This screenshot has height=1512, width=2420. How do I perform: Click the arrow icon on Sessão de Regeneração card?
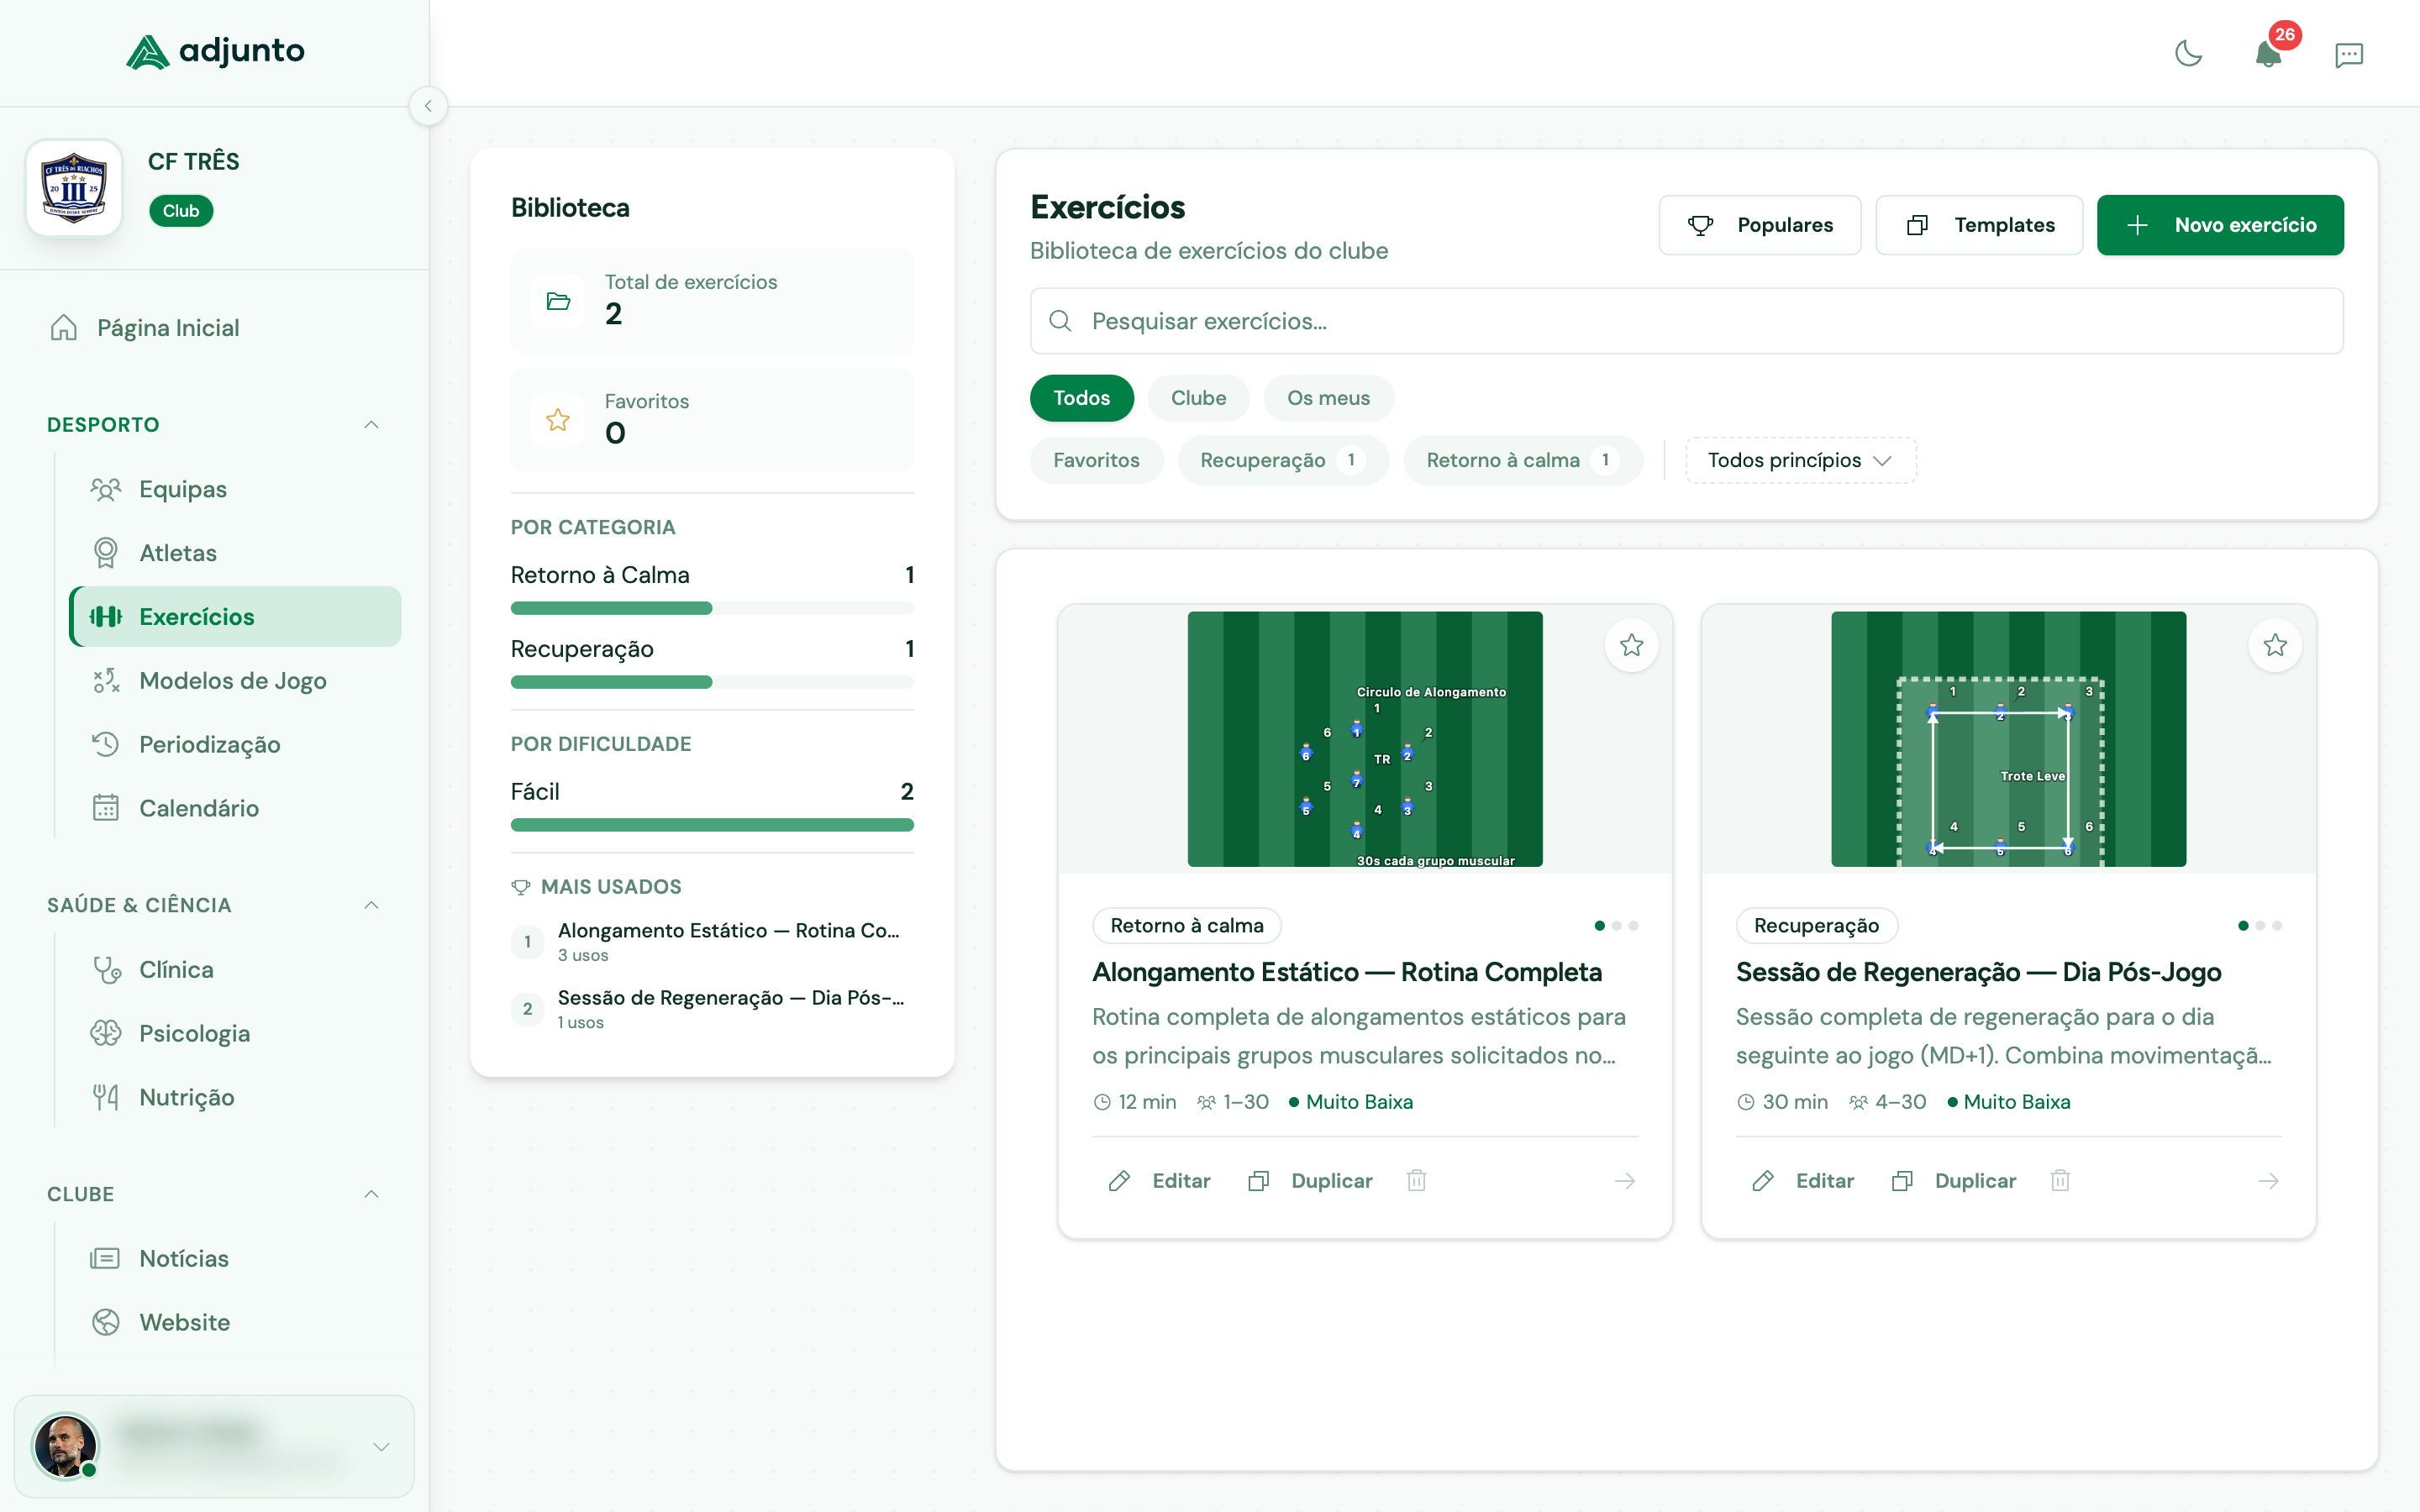tap(2268, 1181)
